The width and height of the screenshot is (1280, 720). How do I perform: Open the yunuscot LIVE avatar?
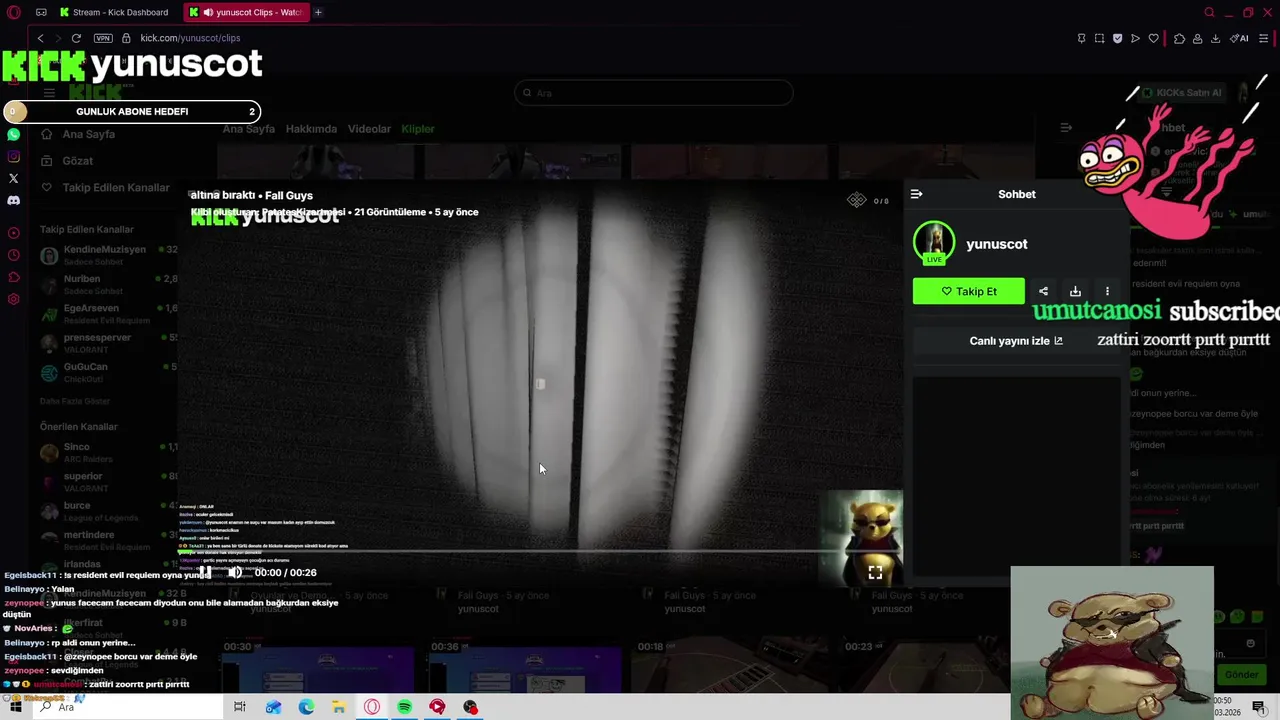click(x=934, y=243)
